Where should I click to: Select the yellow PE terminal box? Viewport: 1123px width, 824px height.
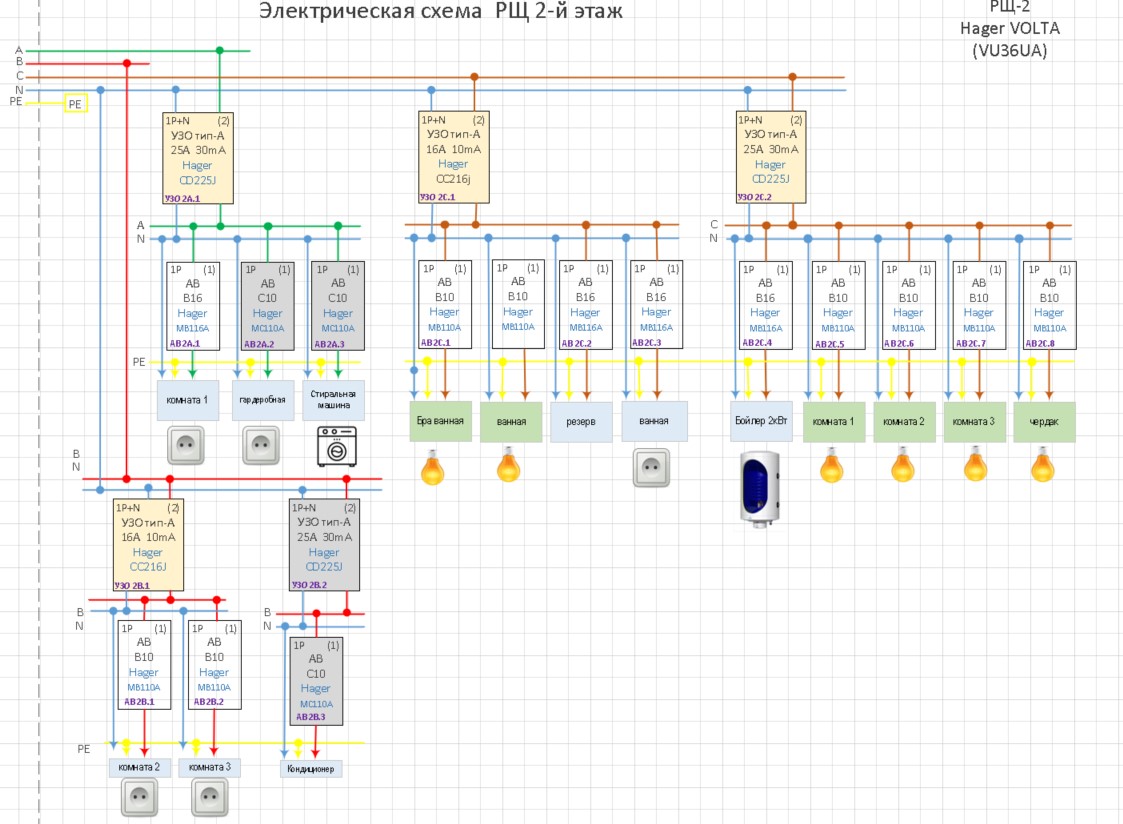point(75,104)
